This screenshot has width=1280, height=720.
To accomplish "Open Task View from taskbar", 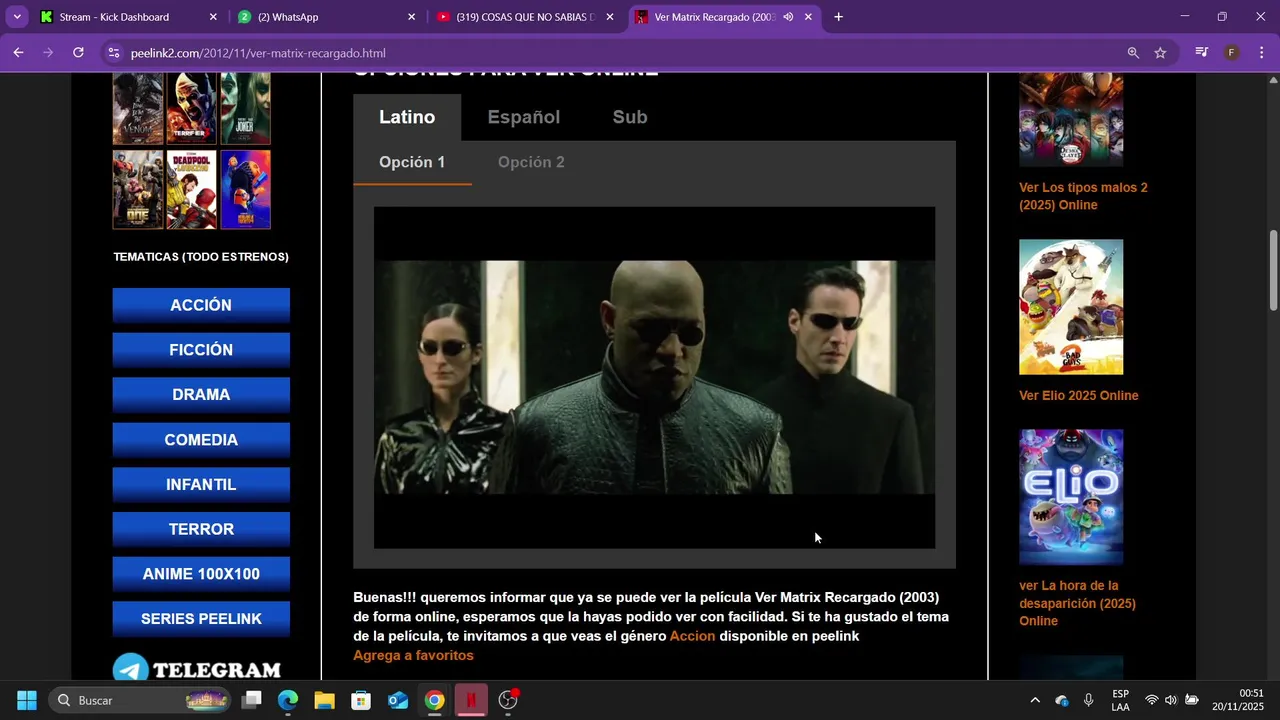I will [252, 700].
